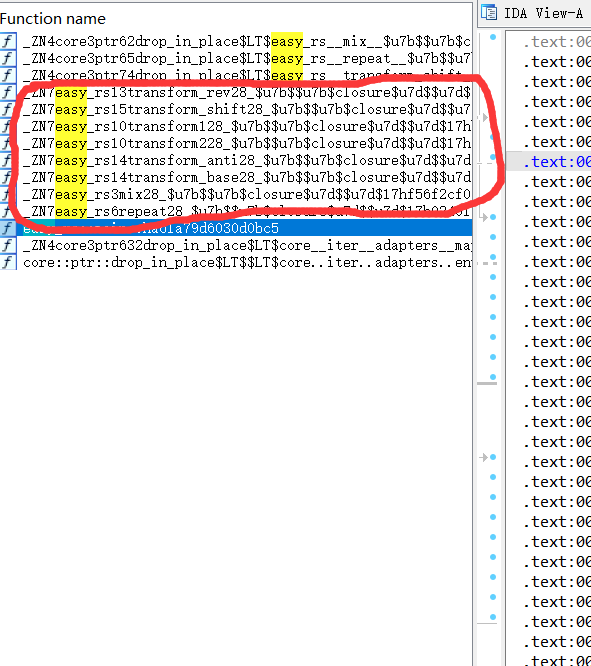
Task: Click the Function name column header
Action: pyautogui.click(x=53, y=19)
